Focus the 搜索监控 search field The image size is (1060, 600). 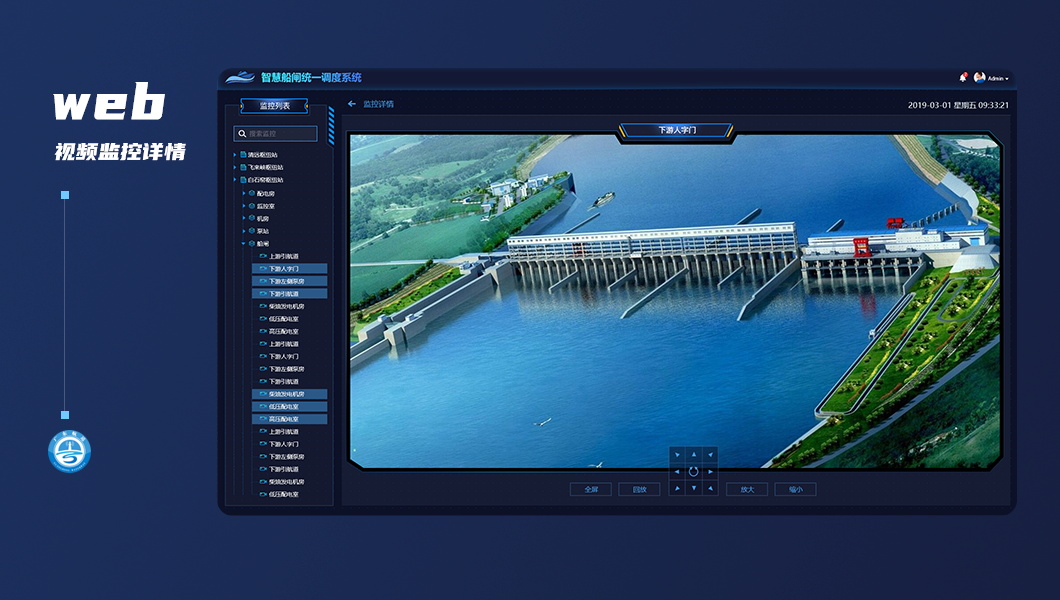coord(275,134)
